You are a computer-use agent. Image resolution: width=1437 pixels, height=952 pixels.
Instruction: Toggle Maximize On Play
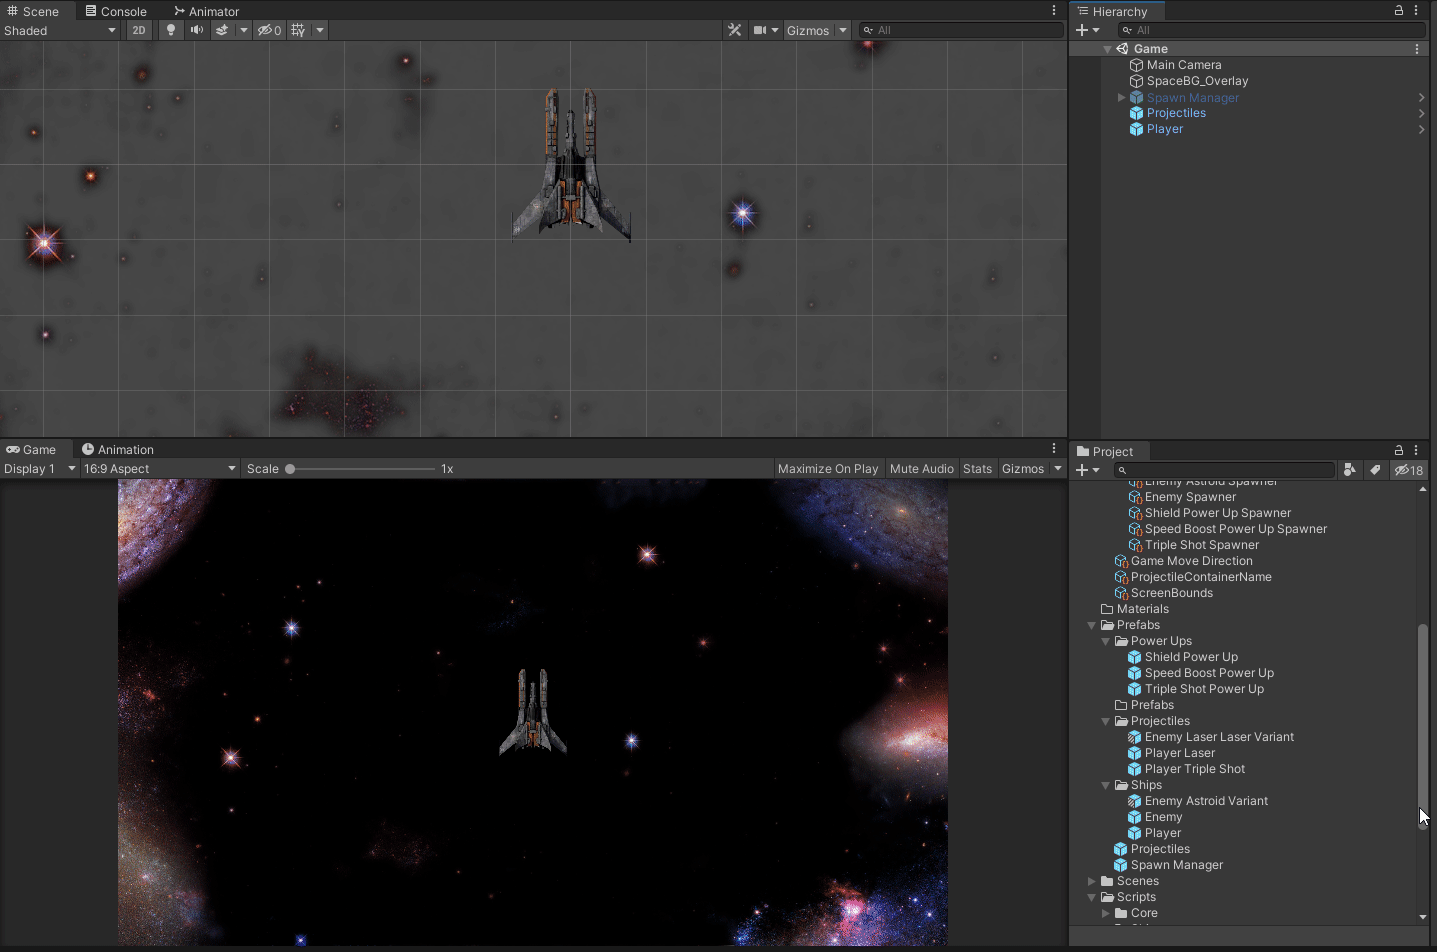(x=828, y=468)
